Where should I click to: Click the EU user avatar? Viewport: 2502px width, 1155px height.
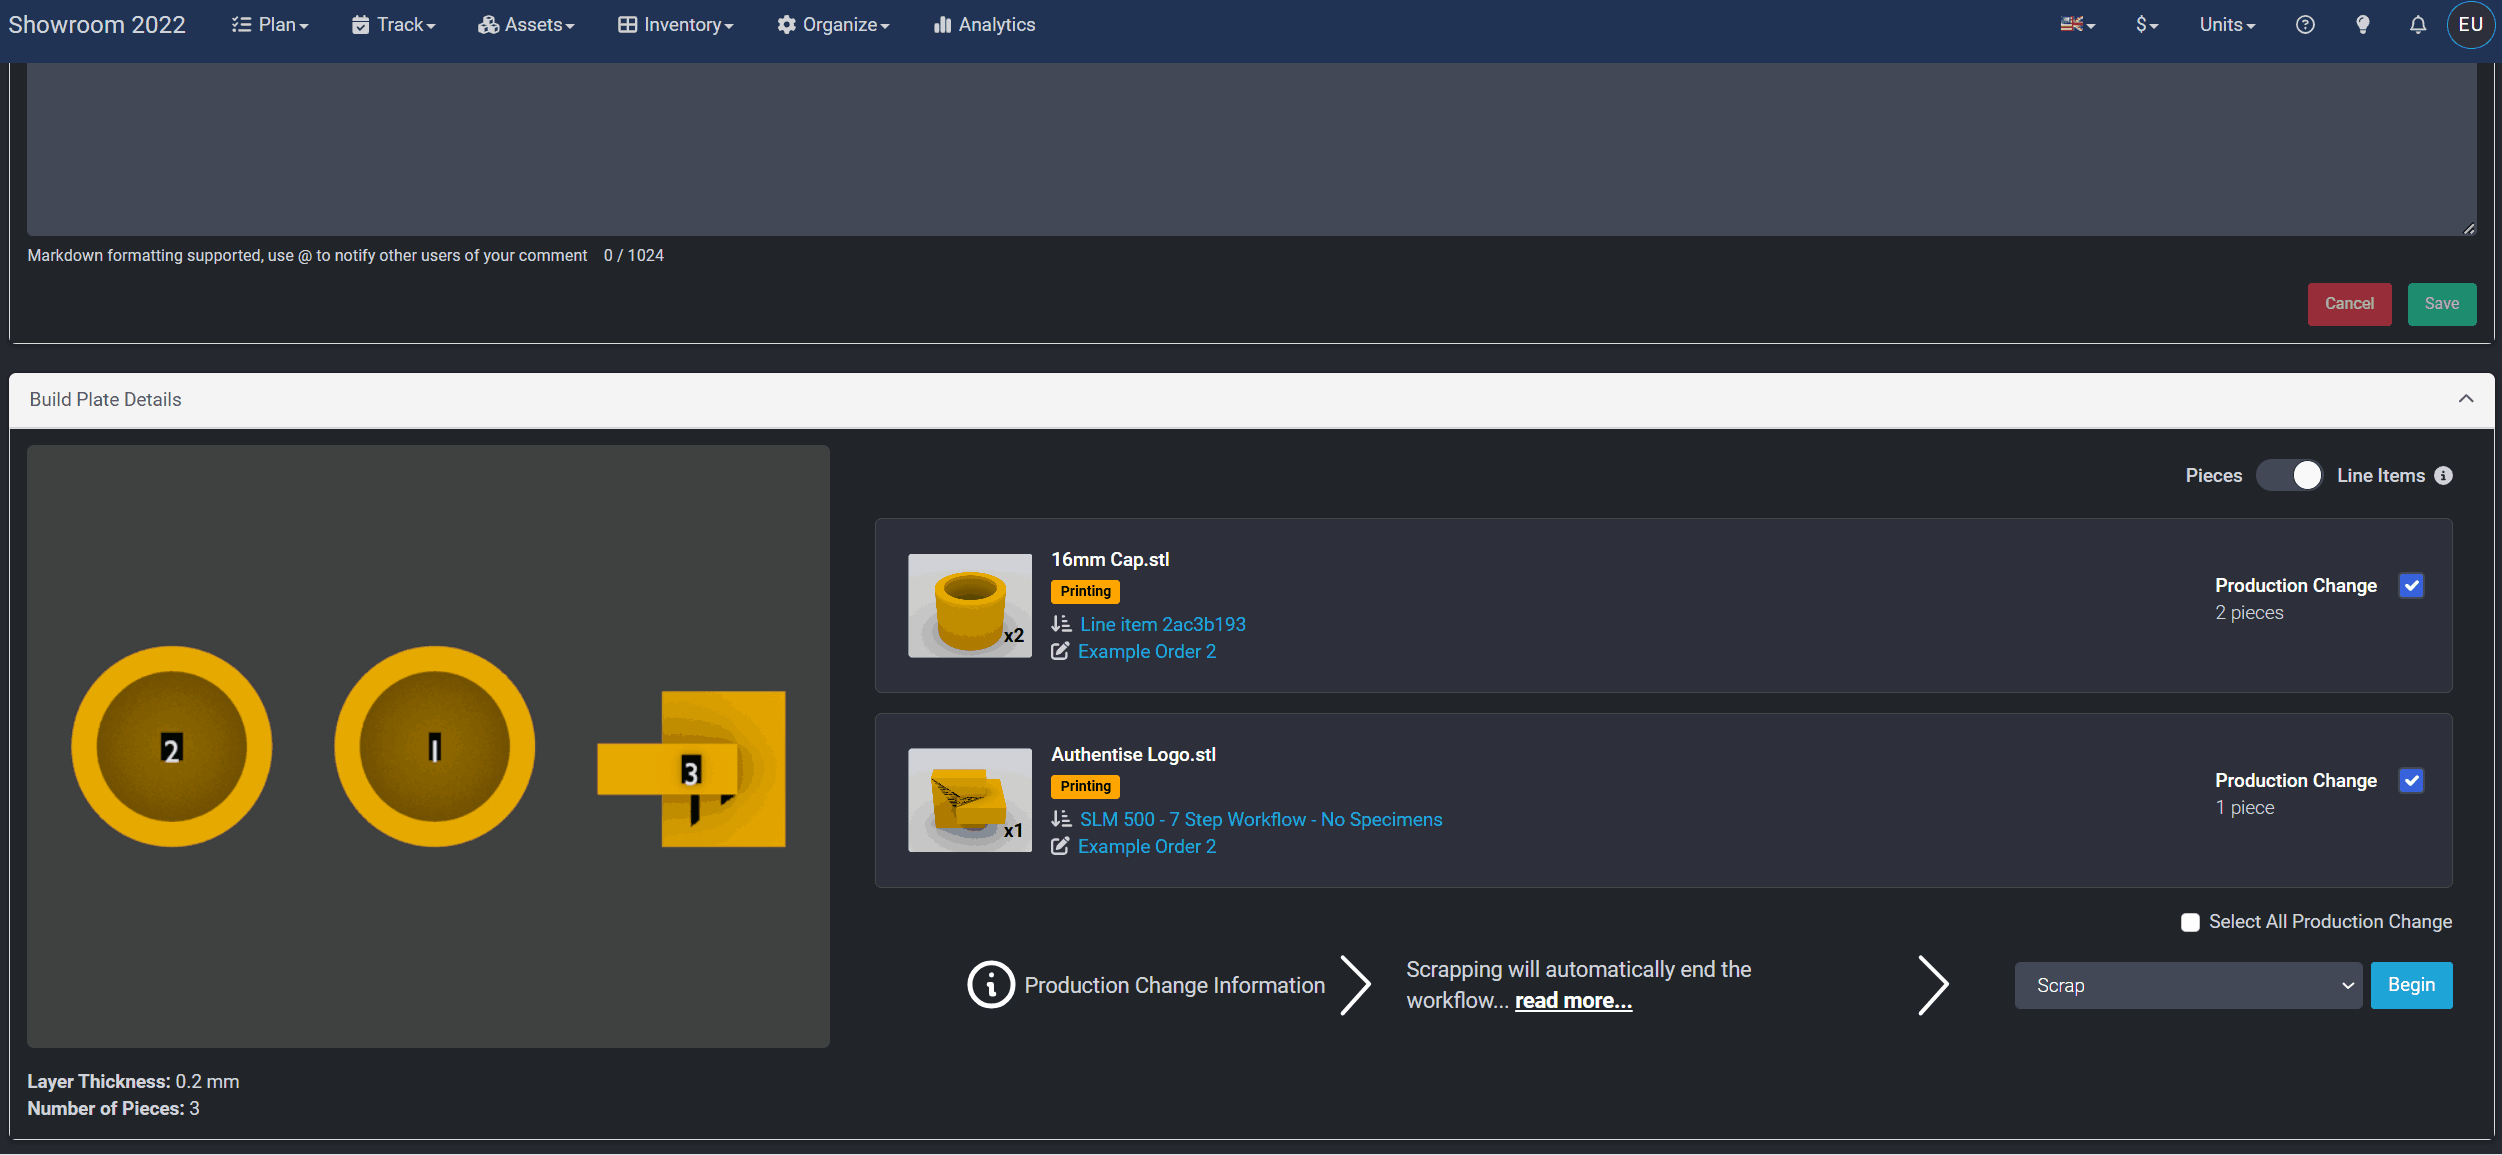(2470, 25)
